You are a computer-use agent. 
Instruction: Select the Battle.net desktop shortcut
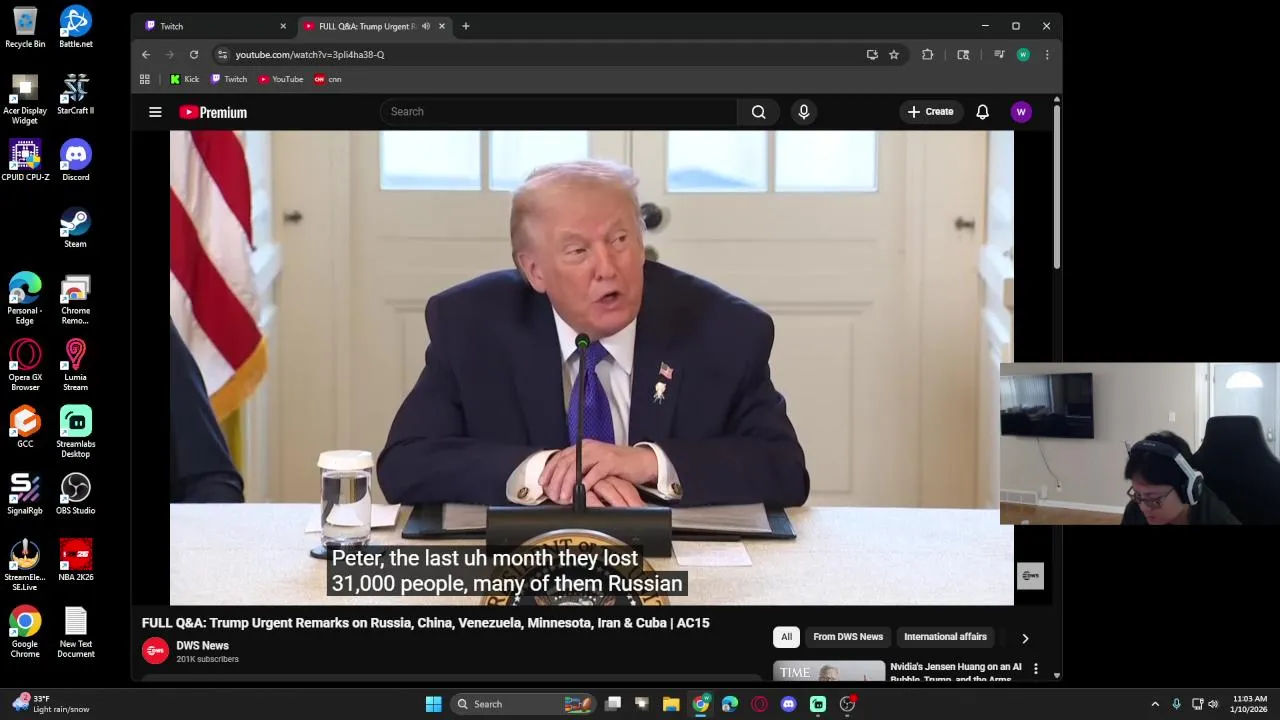click(x=76, y=27)
